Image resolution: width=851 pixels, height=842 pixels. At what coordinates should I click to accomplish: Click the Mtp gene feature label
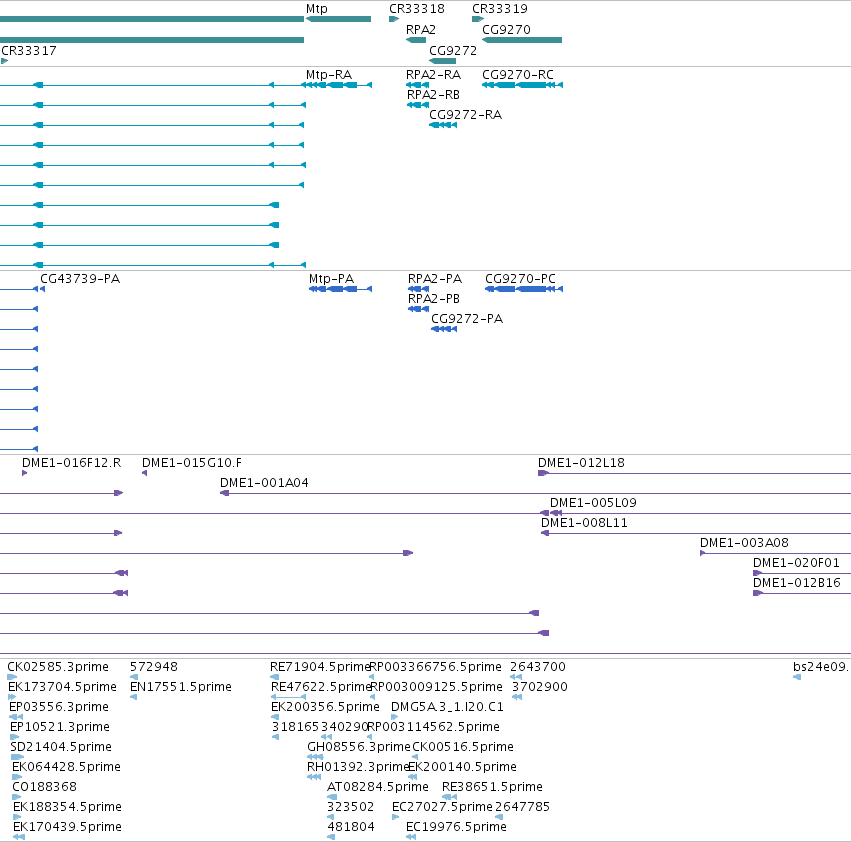pyautogui.click(x=316, y=9)
